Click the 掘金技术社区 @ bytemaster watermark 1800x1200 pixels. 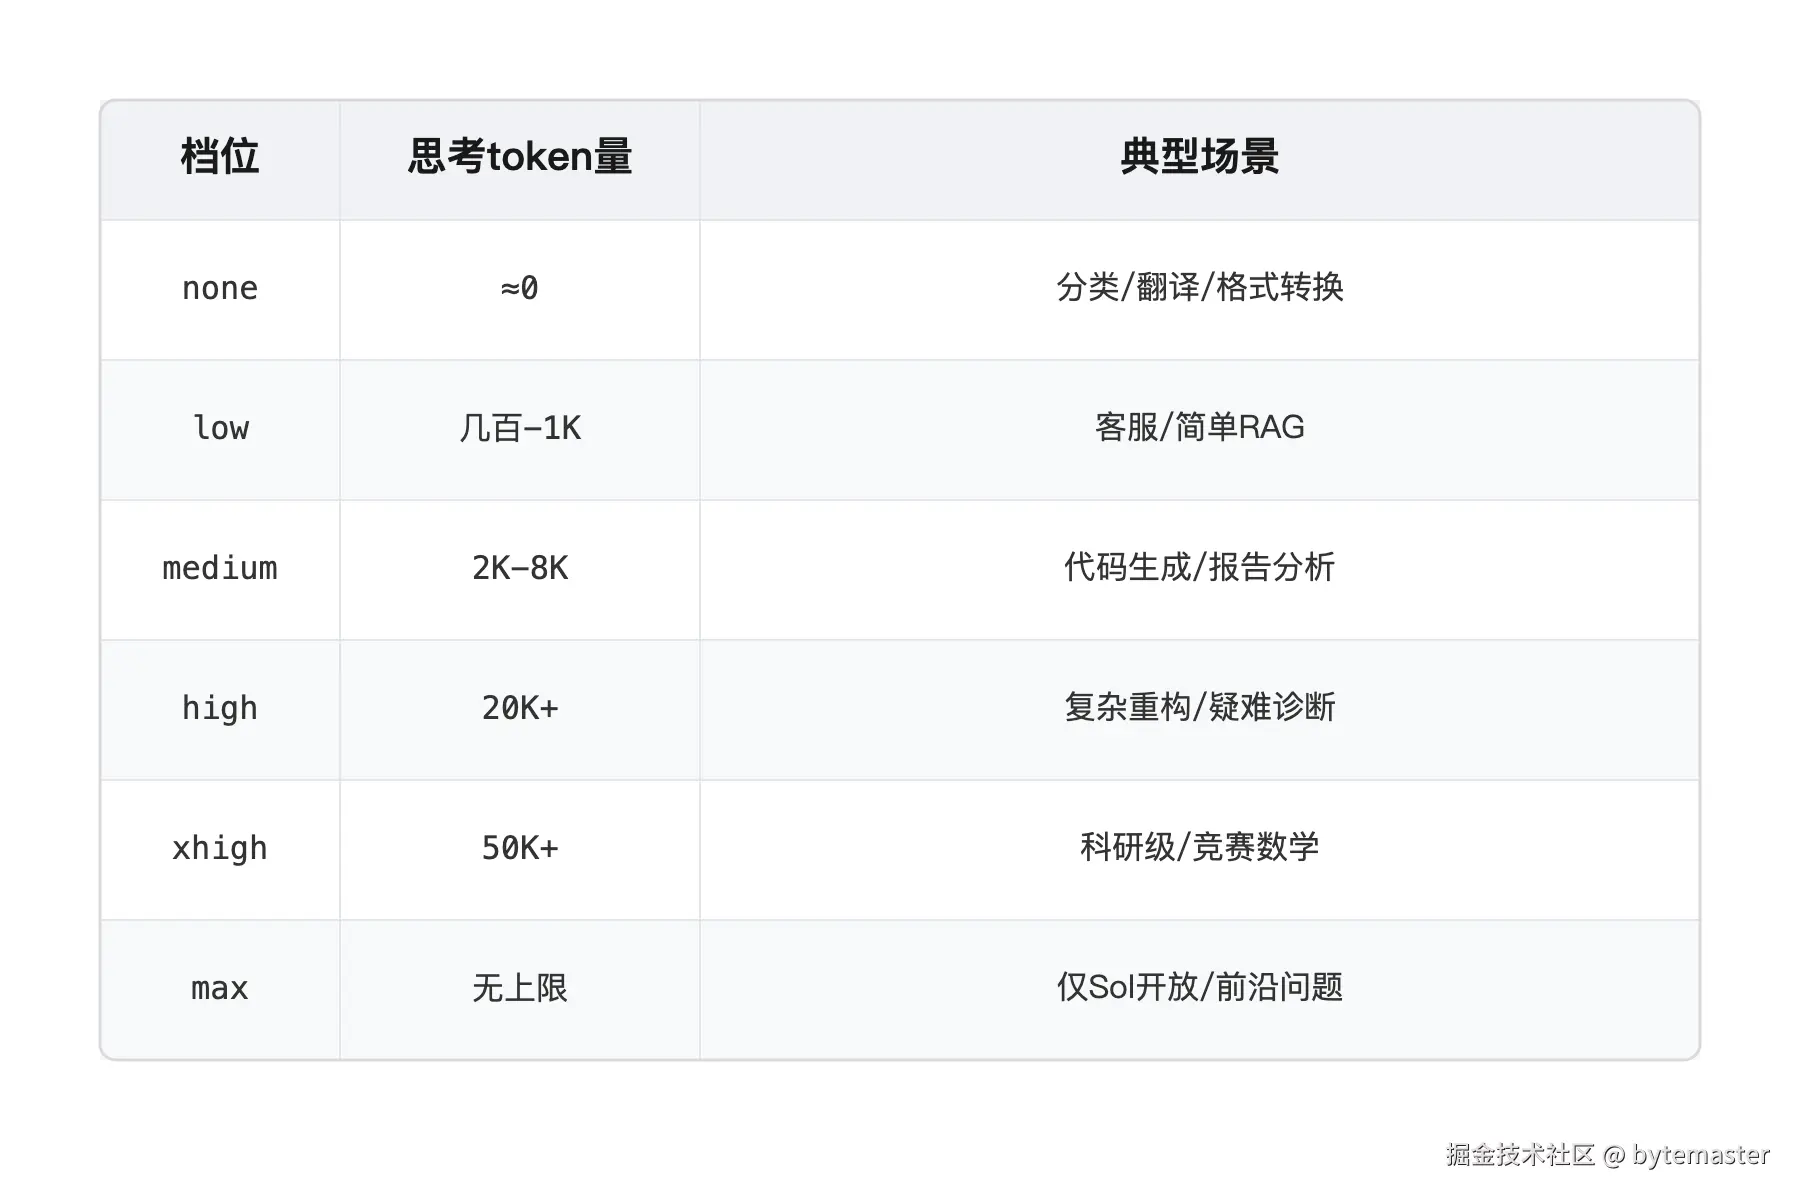pyautogui.click(x=1608, y=1155)
